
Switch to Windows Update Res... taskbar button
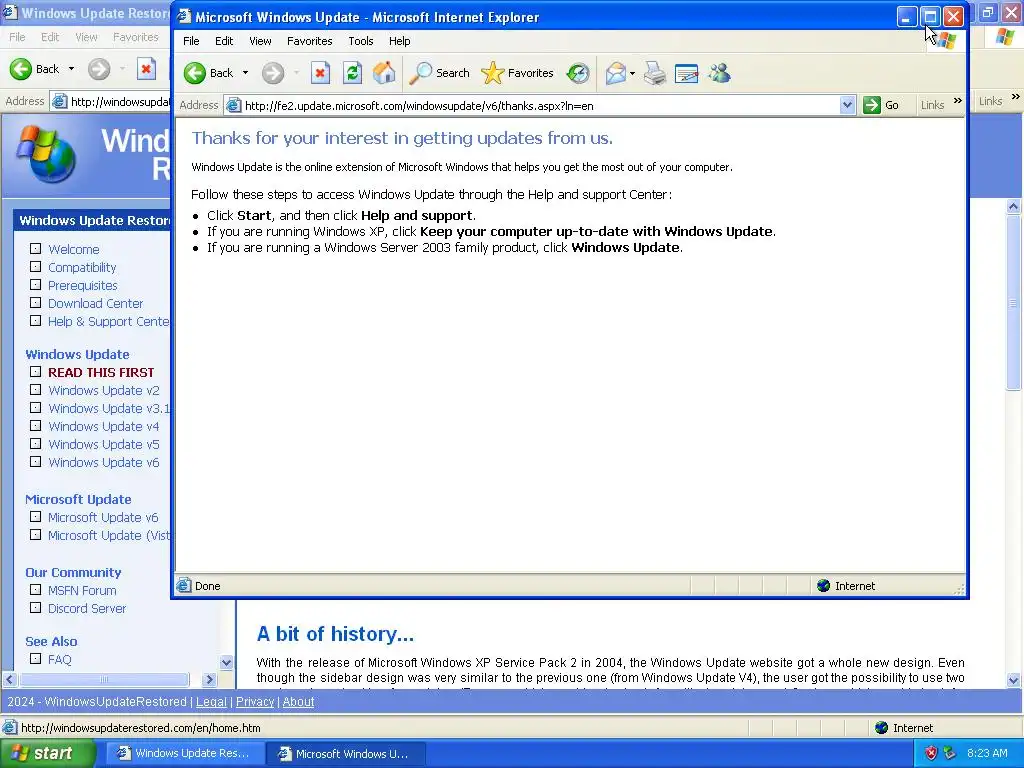pyautogui.click(x=184, y=754)
